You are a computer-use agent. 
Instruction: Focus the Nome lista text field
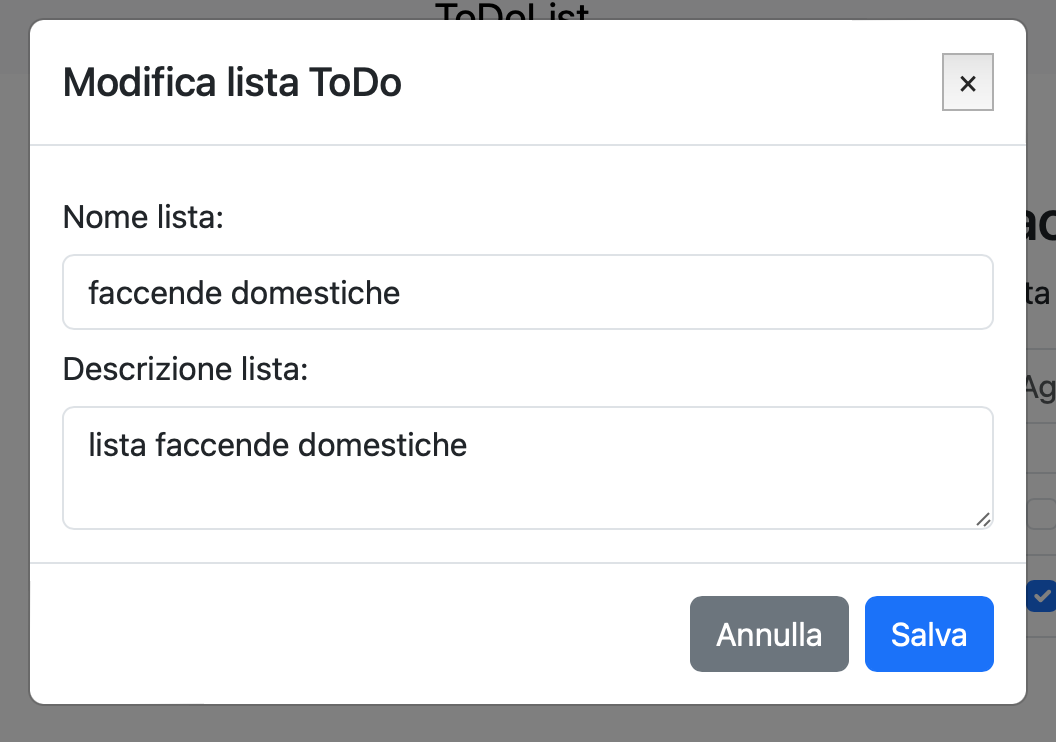[x=528, y=292]
